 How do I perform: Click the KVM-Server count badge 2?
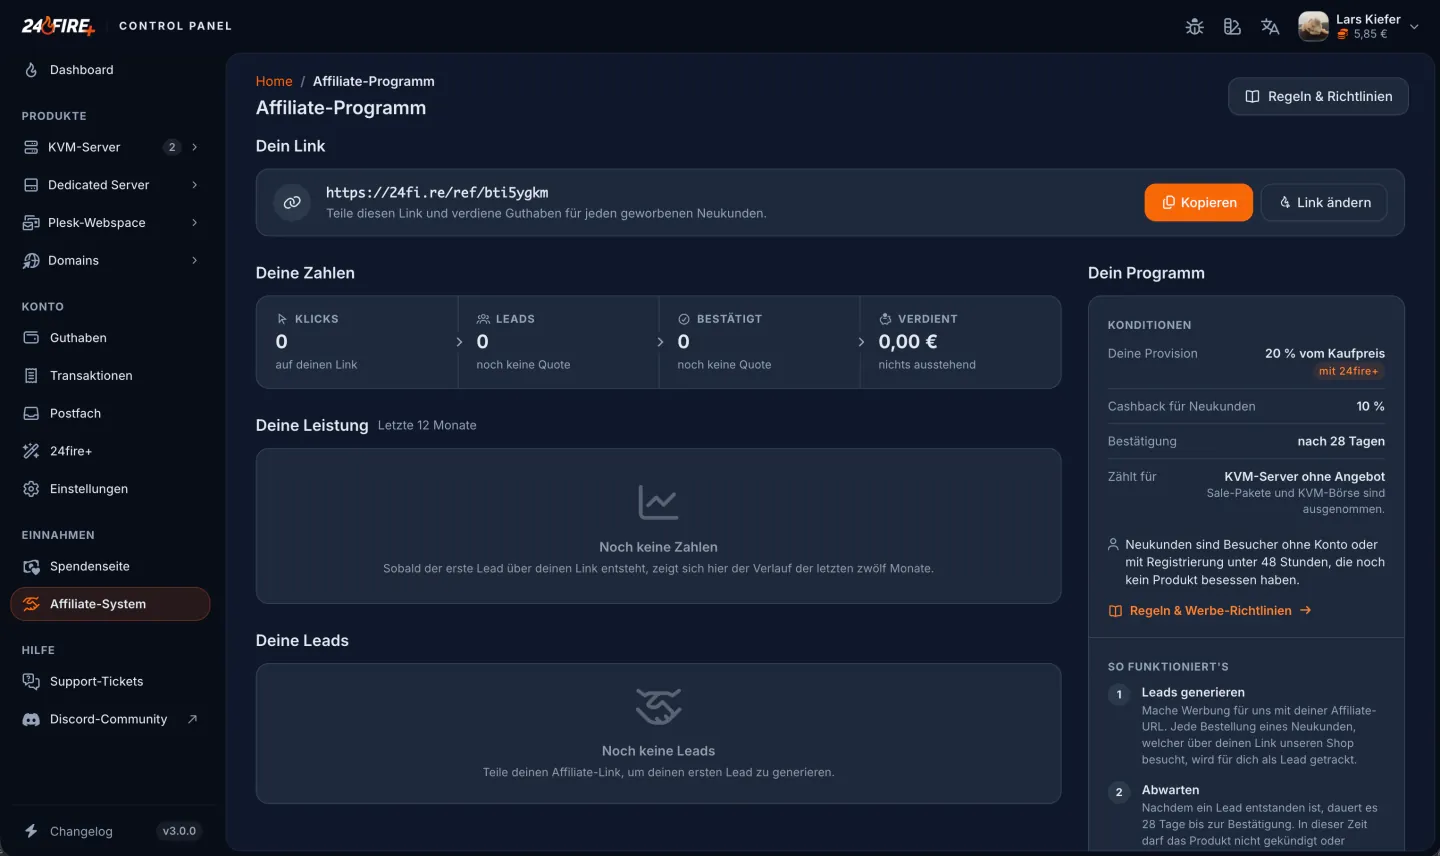tap(172, 147)
